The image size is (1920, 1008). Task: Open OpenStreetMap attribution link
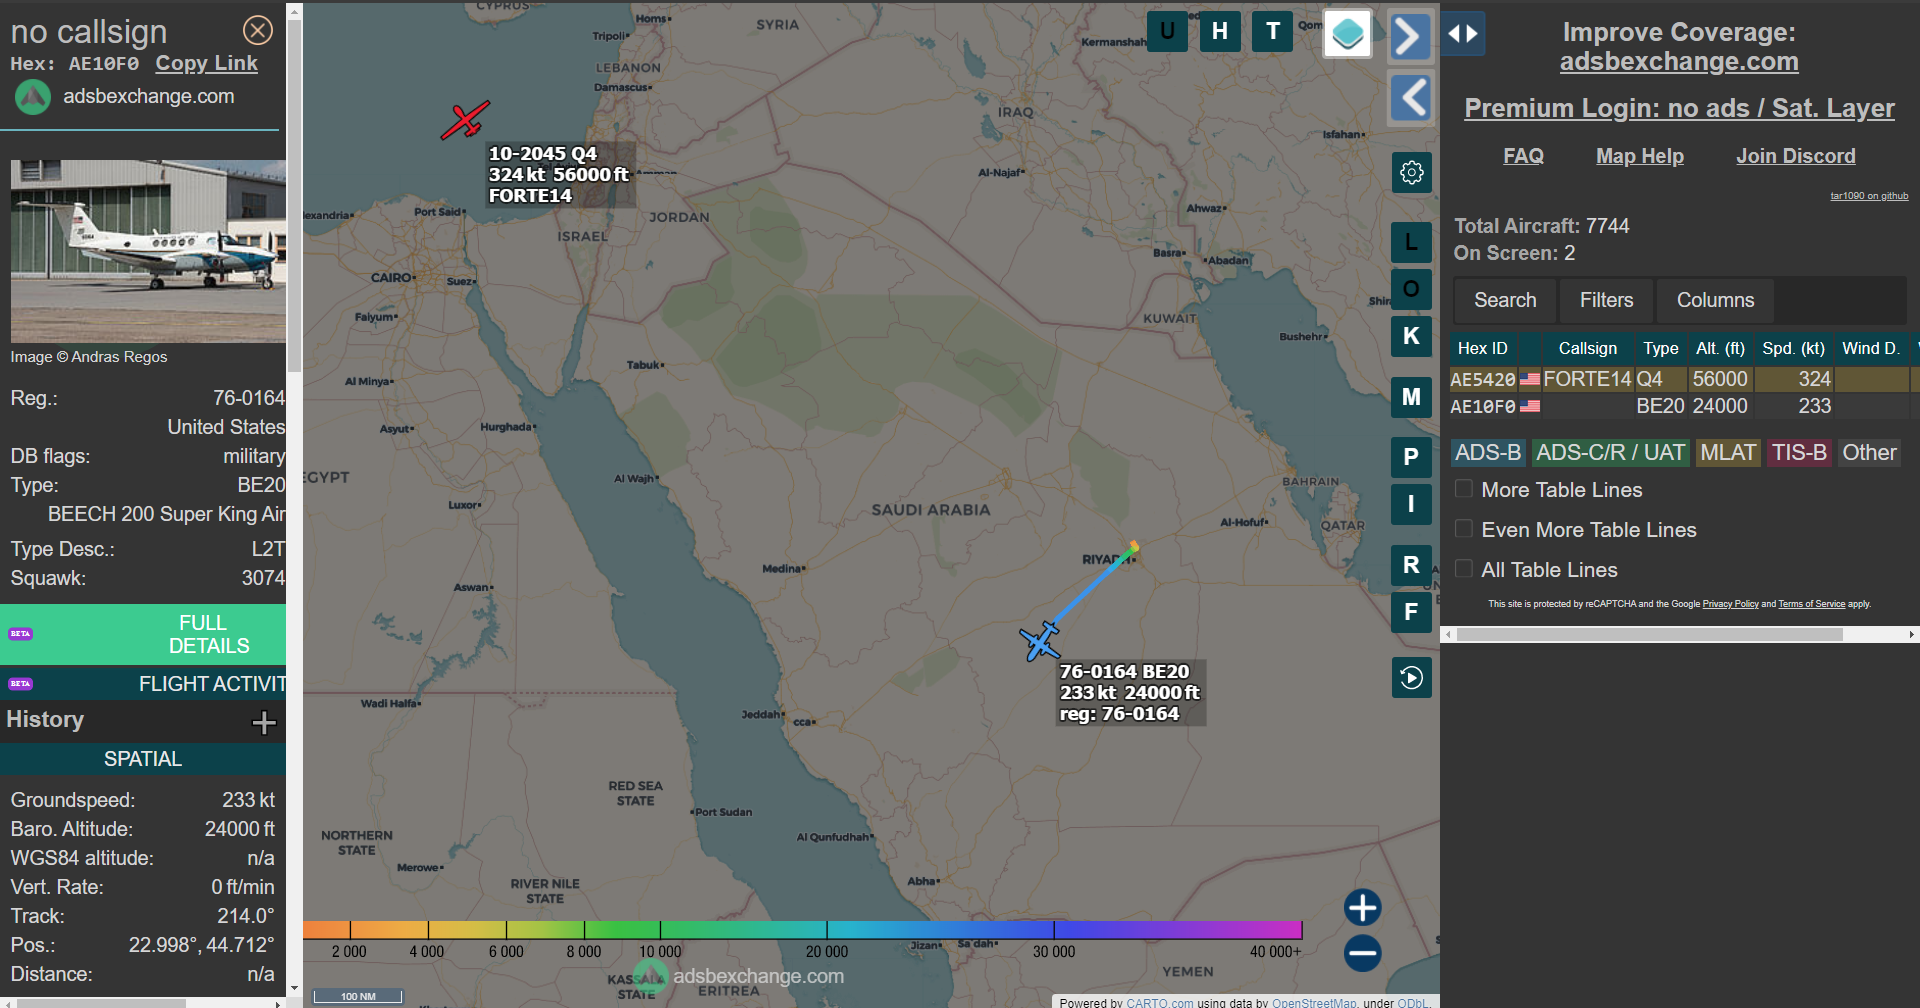pyautogui.click(x=1314, y=1002)
